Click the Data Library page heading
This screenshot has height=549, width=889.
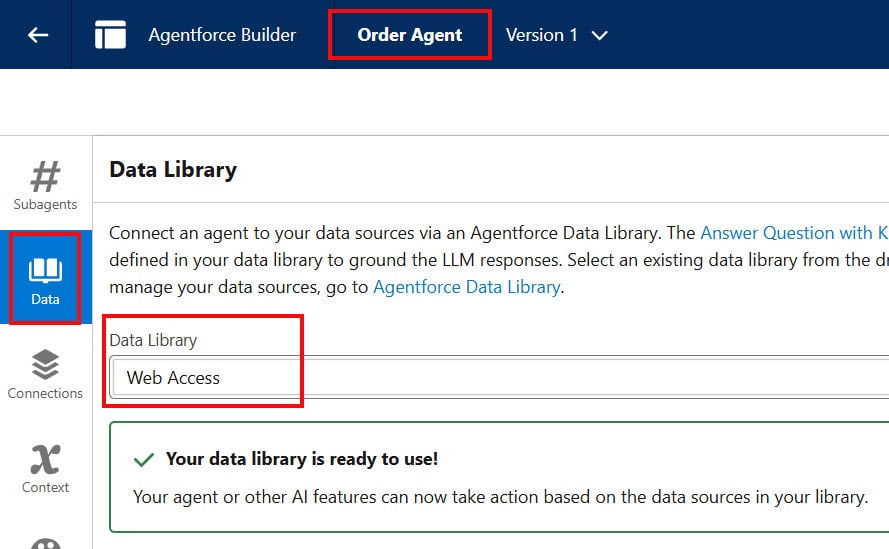(x=173, y=170)
